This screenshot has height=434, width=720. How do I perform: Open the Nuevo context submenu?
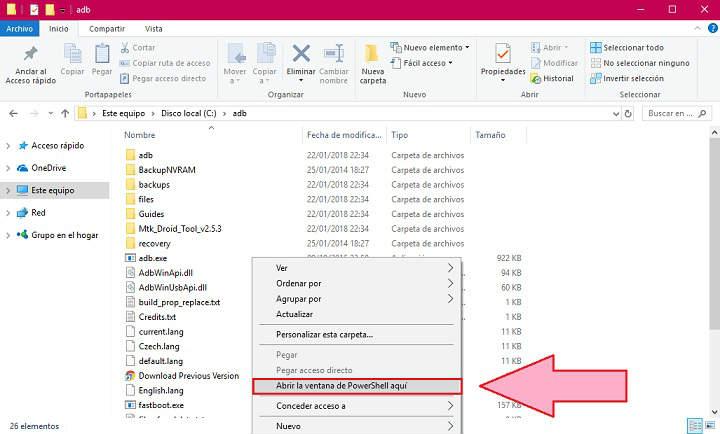click(357, 426)
